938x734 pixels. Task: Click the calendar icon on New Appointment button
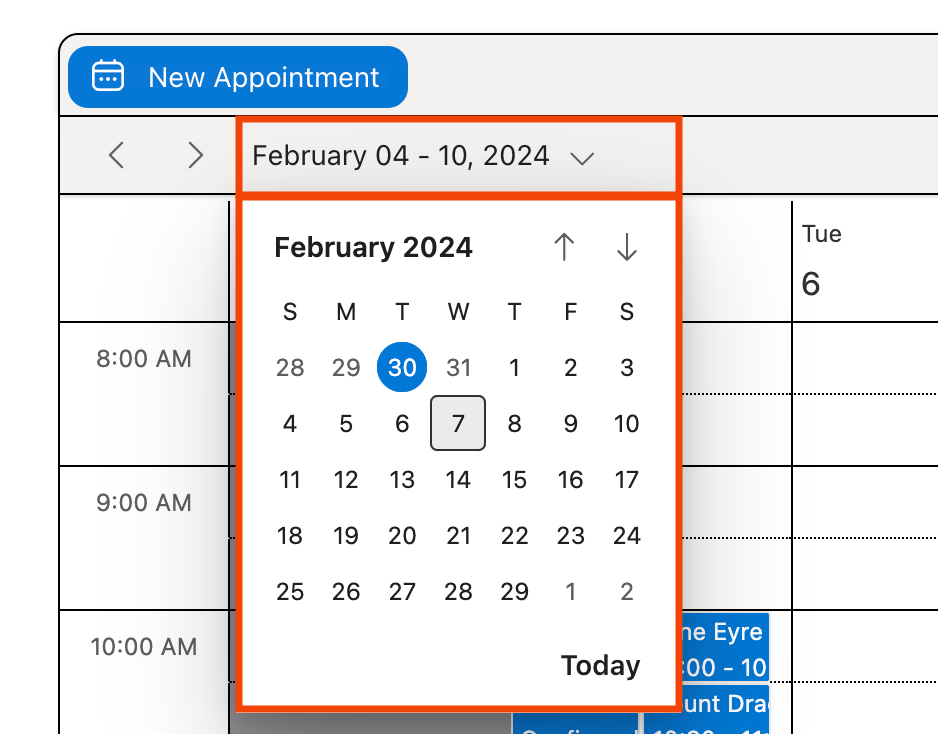tap(110, 76)
